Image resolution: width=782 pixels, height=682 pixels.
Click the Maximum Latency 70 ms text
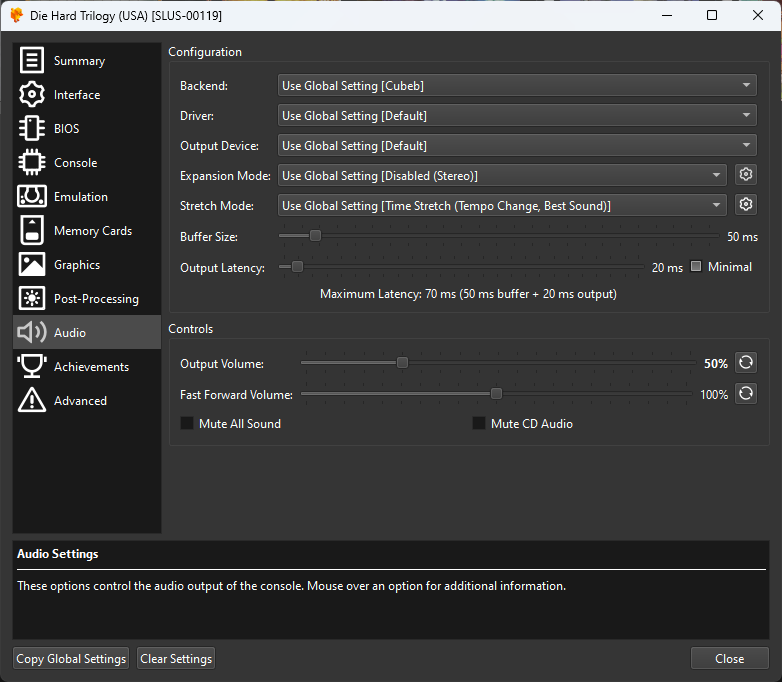[x=468, y=294]
